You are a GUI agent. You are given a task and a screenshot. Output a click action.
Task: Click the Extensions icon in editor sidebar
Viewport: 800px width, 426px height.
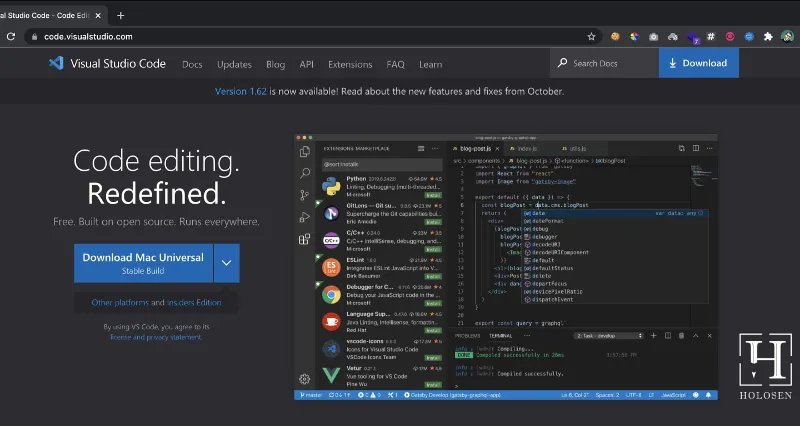tap(305, 239)
